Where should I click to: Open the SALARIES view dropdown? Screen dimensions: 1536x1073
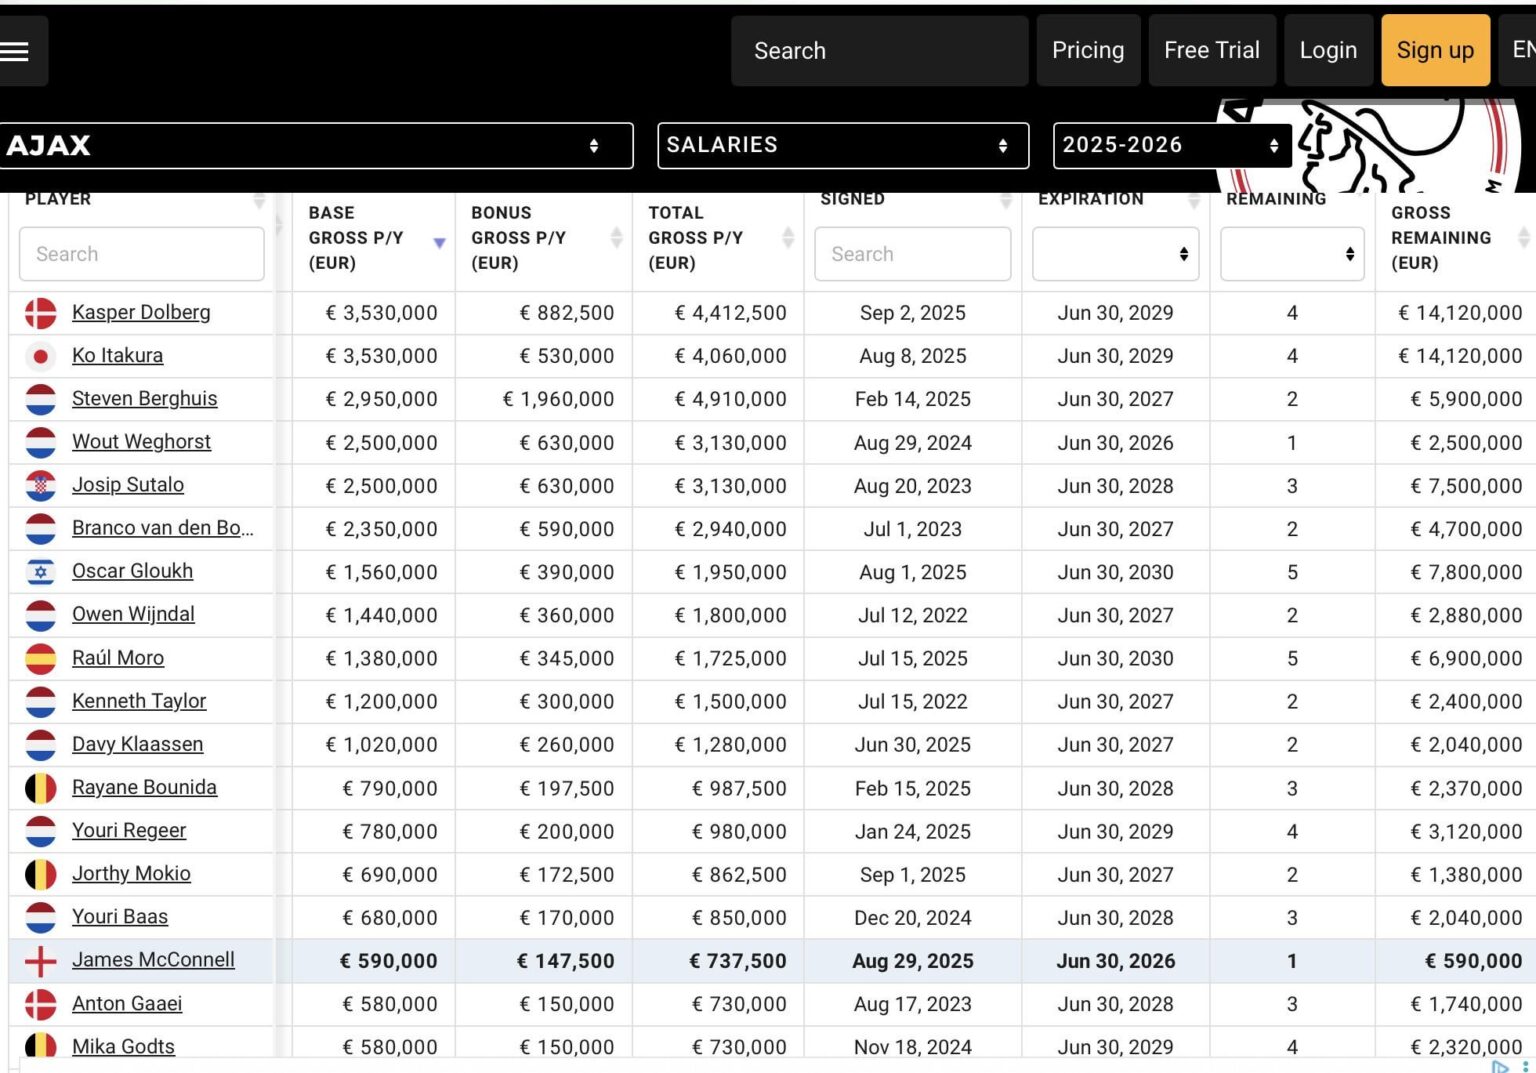click(842, 145)
